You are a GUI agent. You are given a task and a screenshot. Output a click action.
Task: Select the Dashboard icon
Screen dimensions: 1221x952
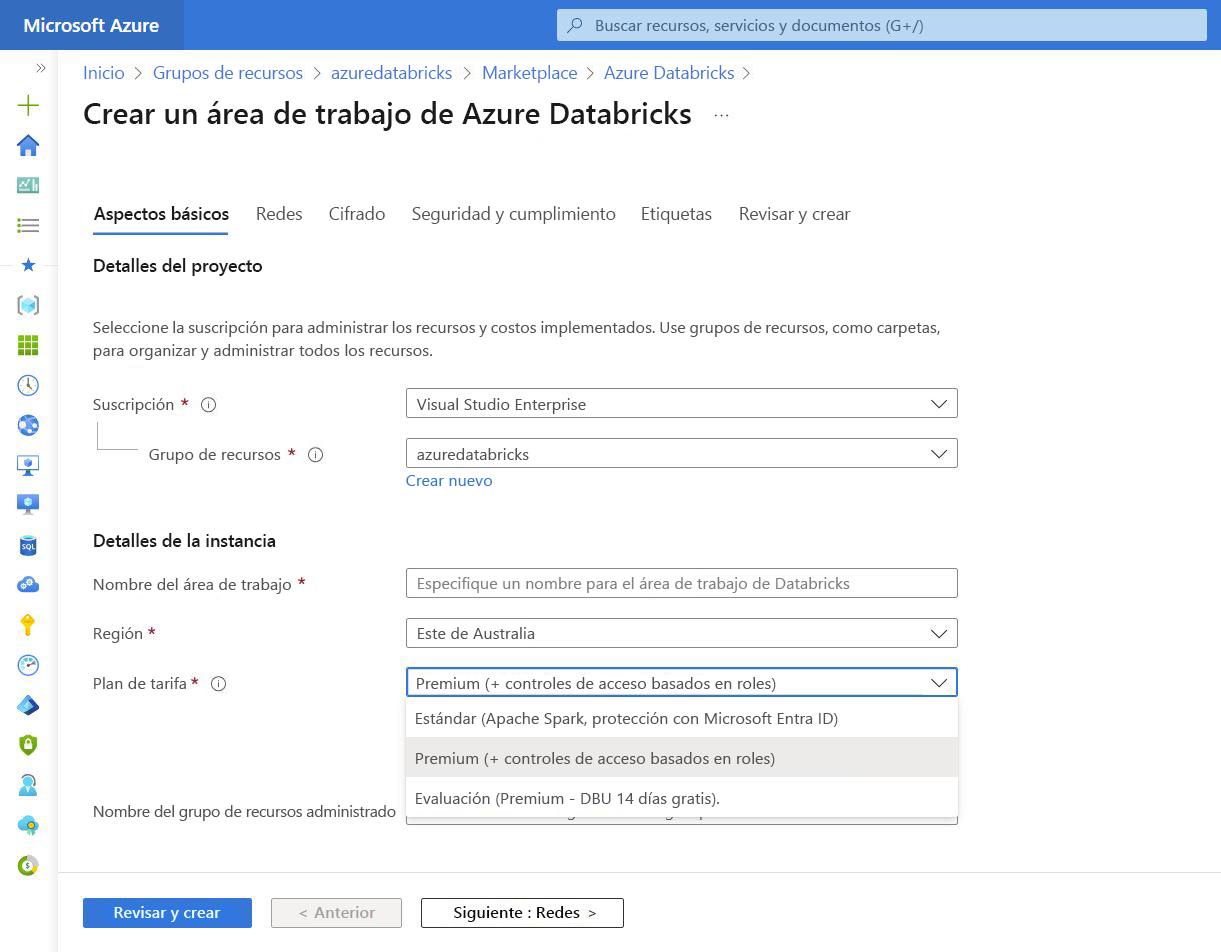(29, 185)
